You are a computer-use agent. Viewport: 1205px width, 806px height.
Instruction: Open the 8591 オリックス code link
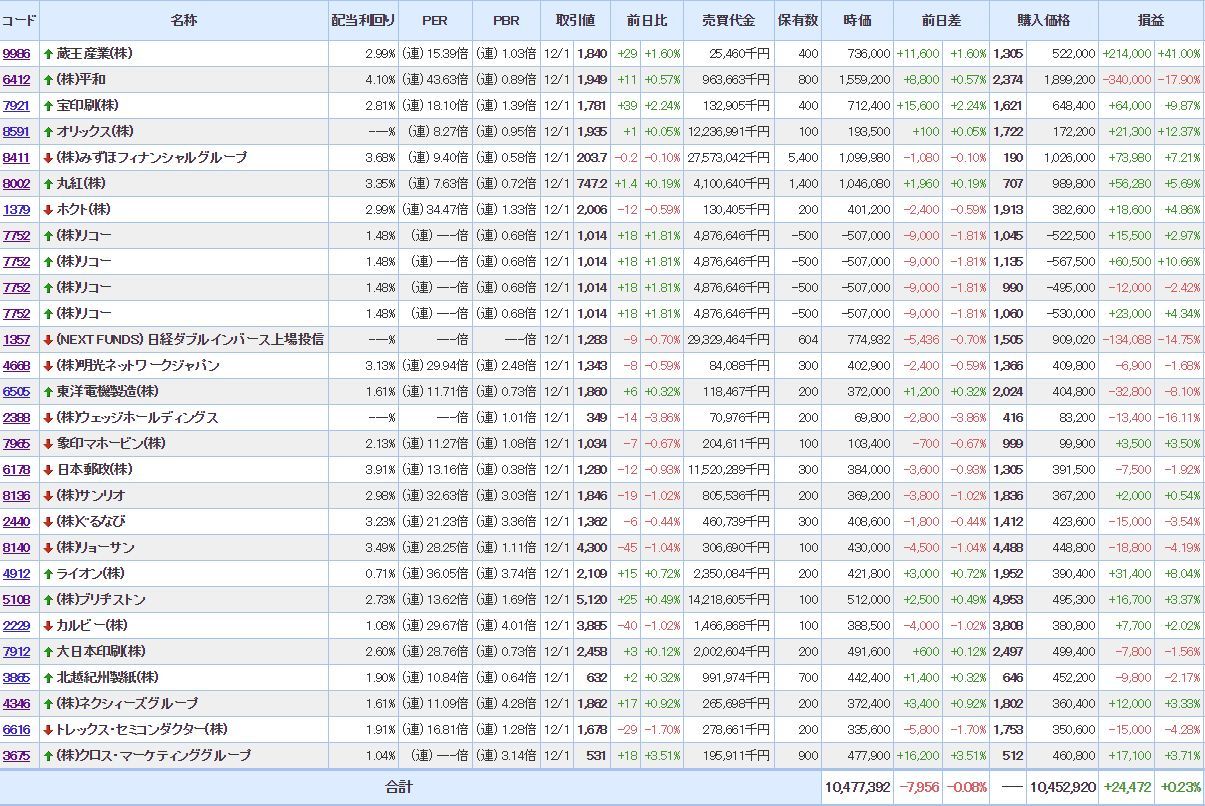coord(17,132)
